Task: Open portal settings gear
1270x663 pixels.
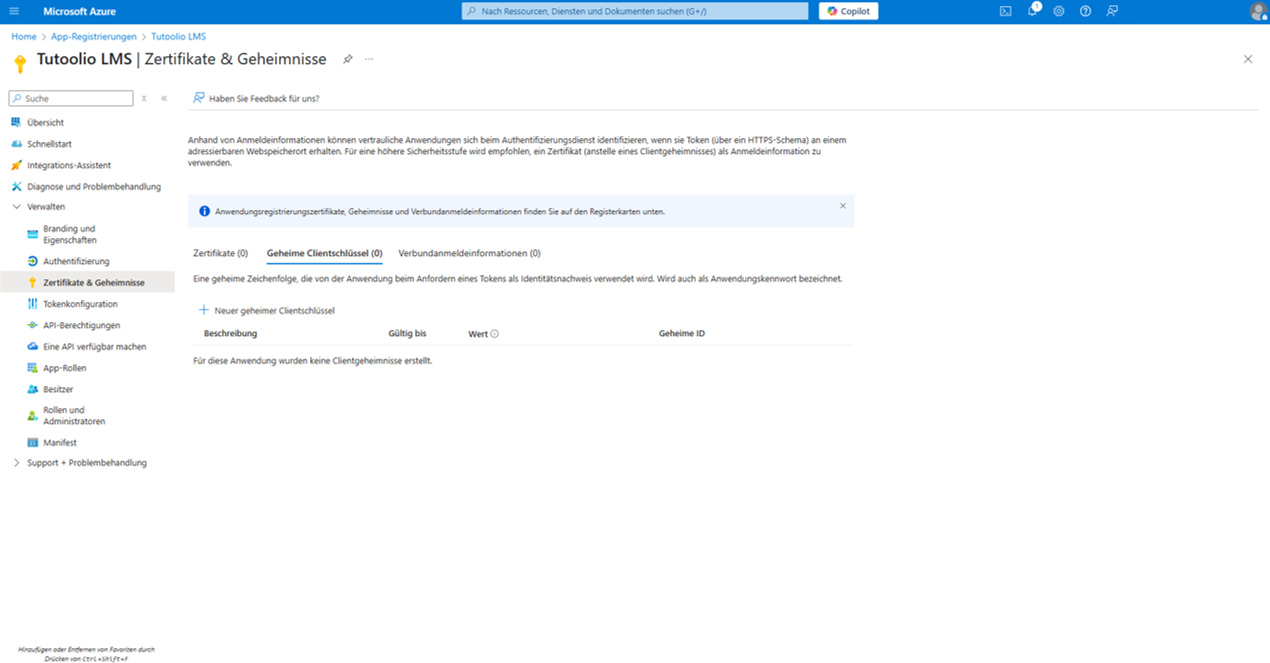Action: 1059,11
